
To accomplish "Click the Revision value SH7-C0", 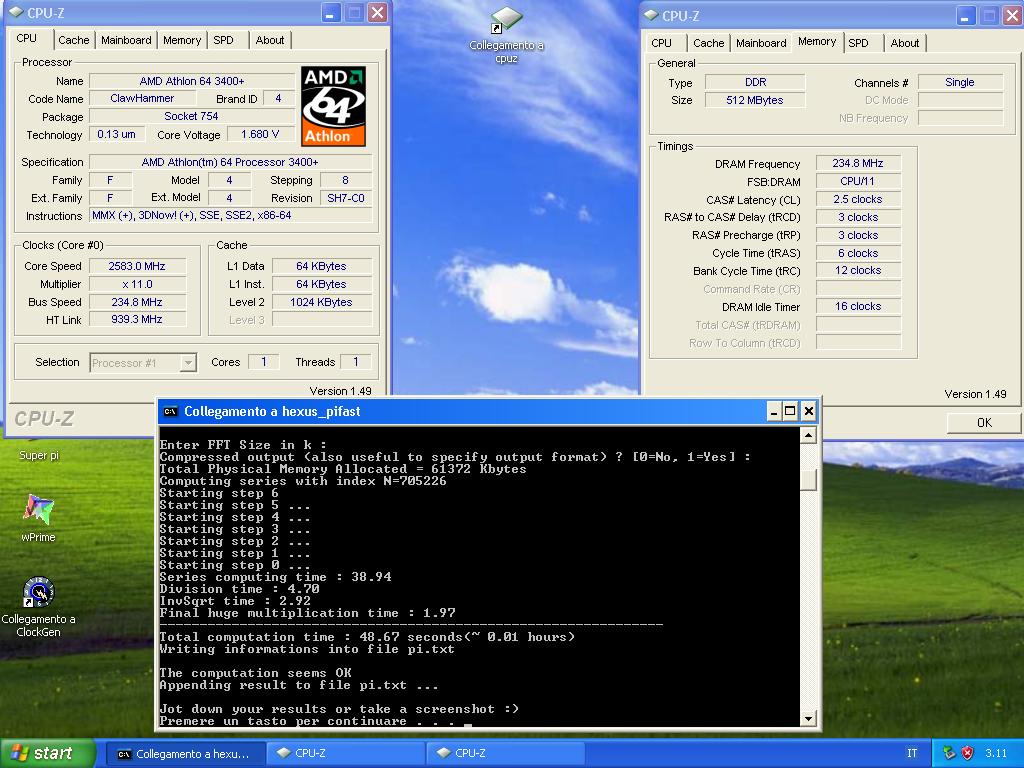I will pos(346,198).
